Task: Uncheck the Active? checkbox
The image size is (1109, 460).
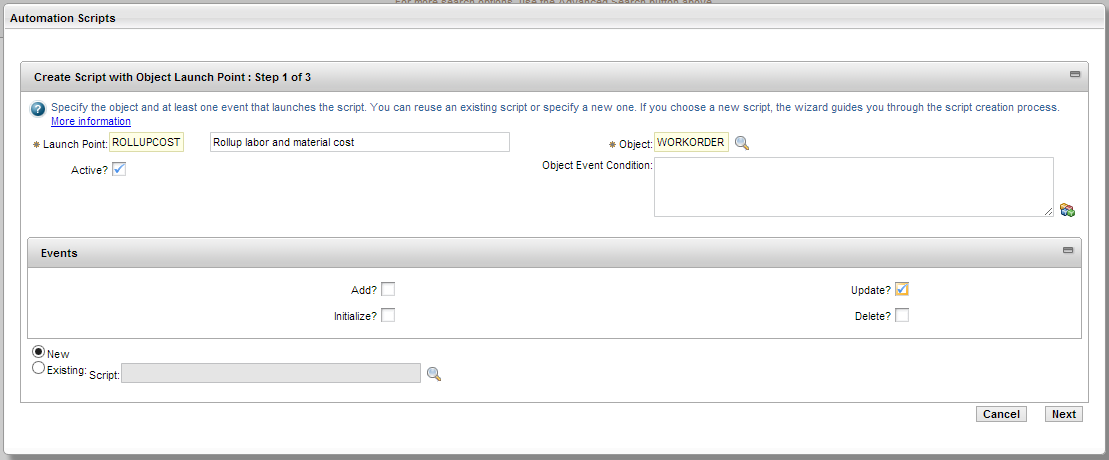Action: pyautogui.click(x=119, y=169)
